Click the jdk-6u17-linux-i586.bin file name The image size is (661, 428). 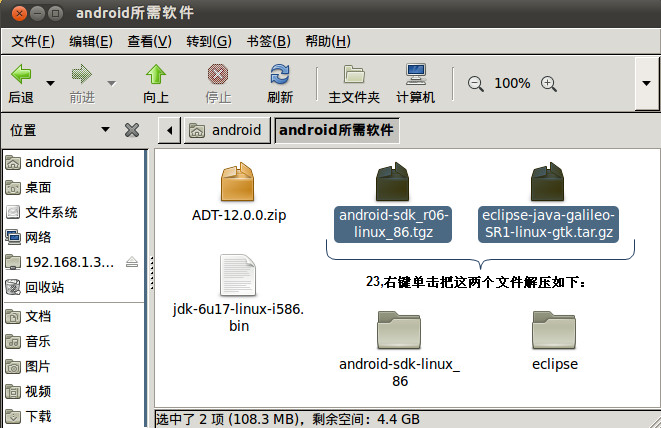click(x=239, y=317)
